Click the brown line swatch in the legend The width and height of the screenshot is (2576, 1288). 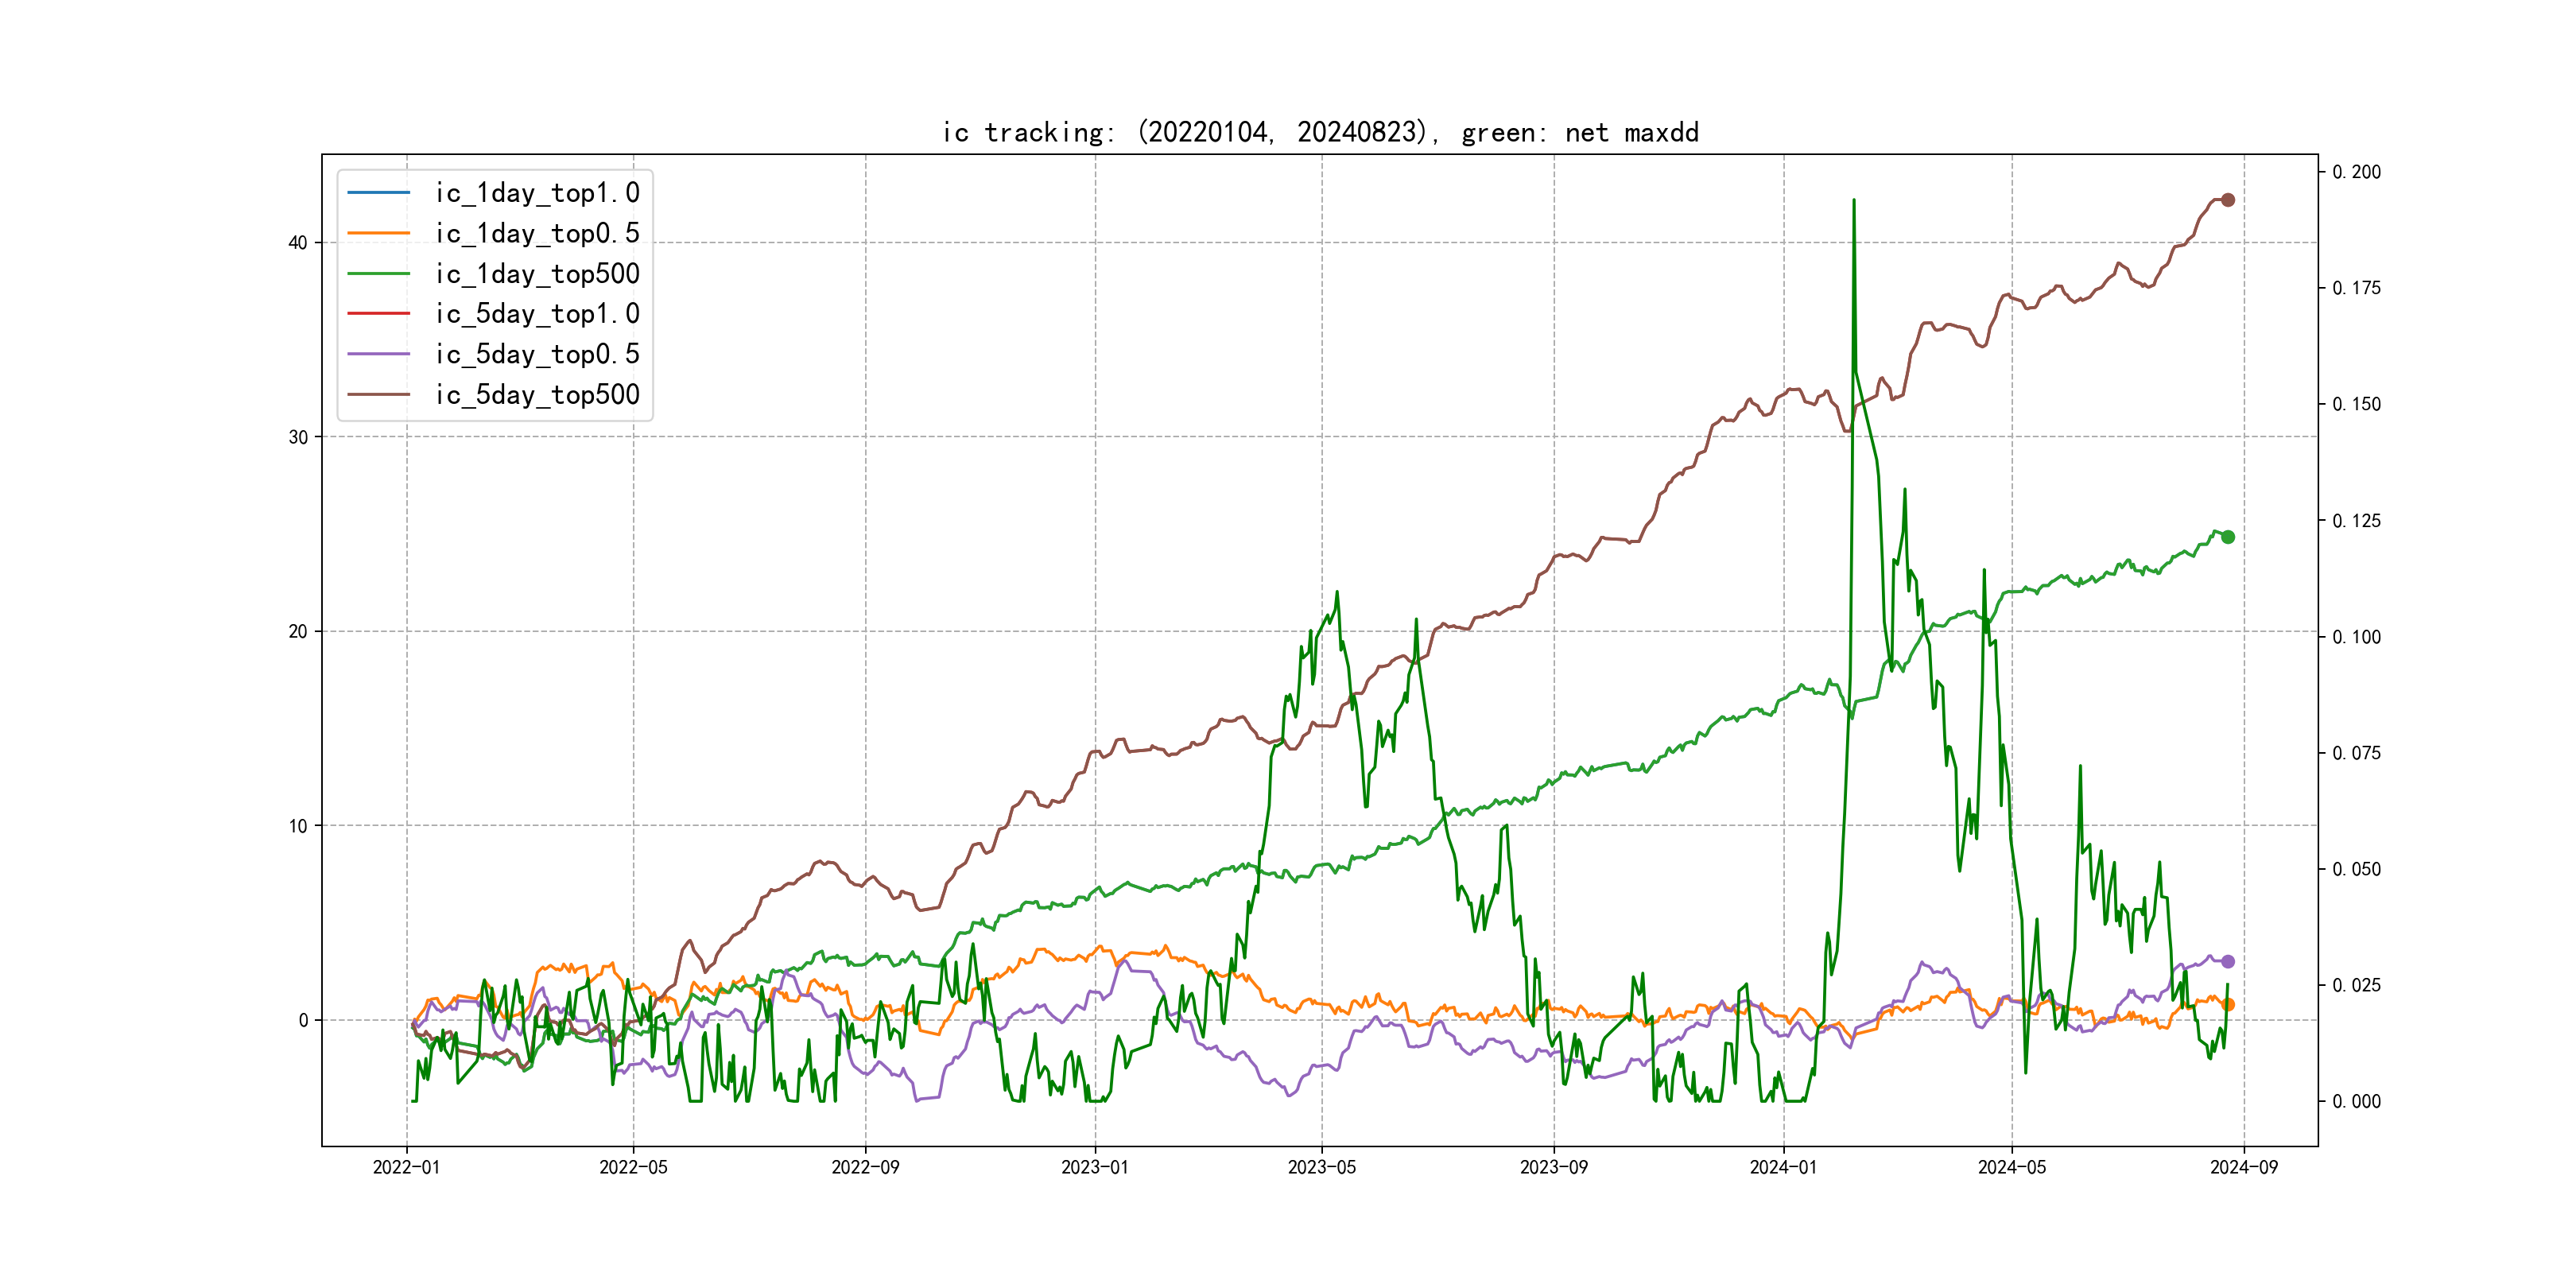tap(378, 394)
